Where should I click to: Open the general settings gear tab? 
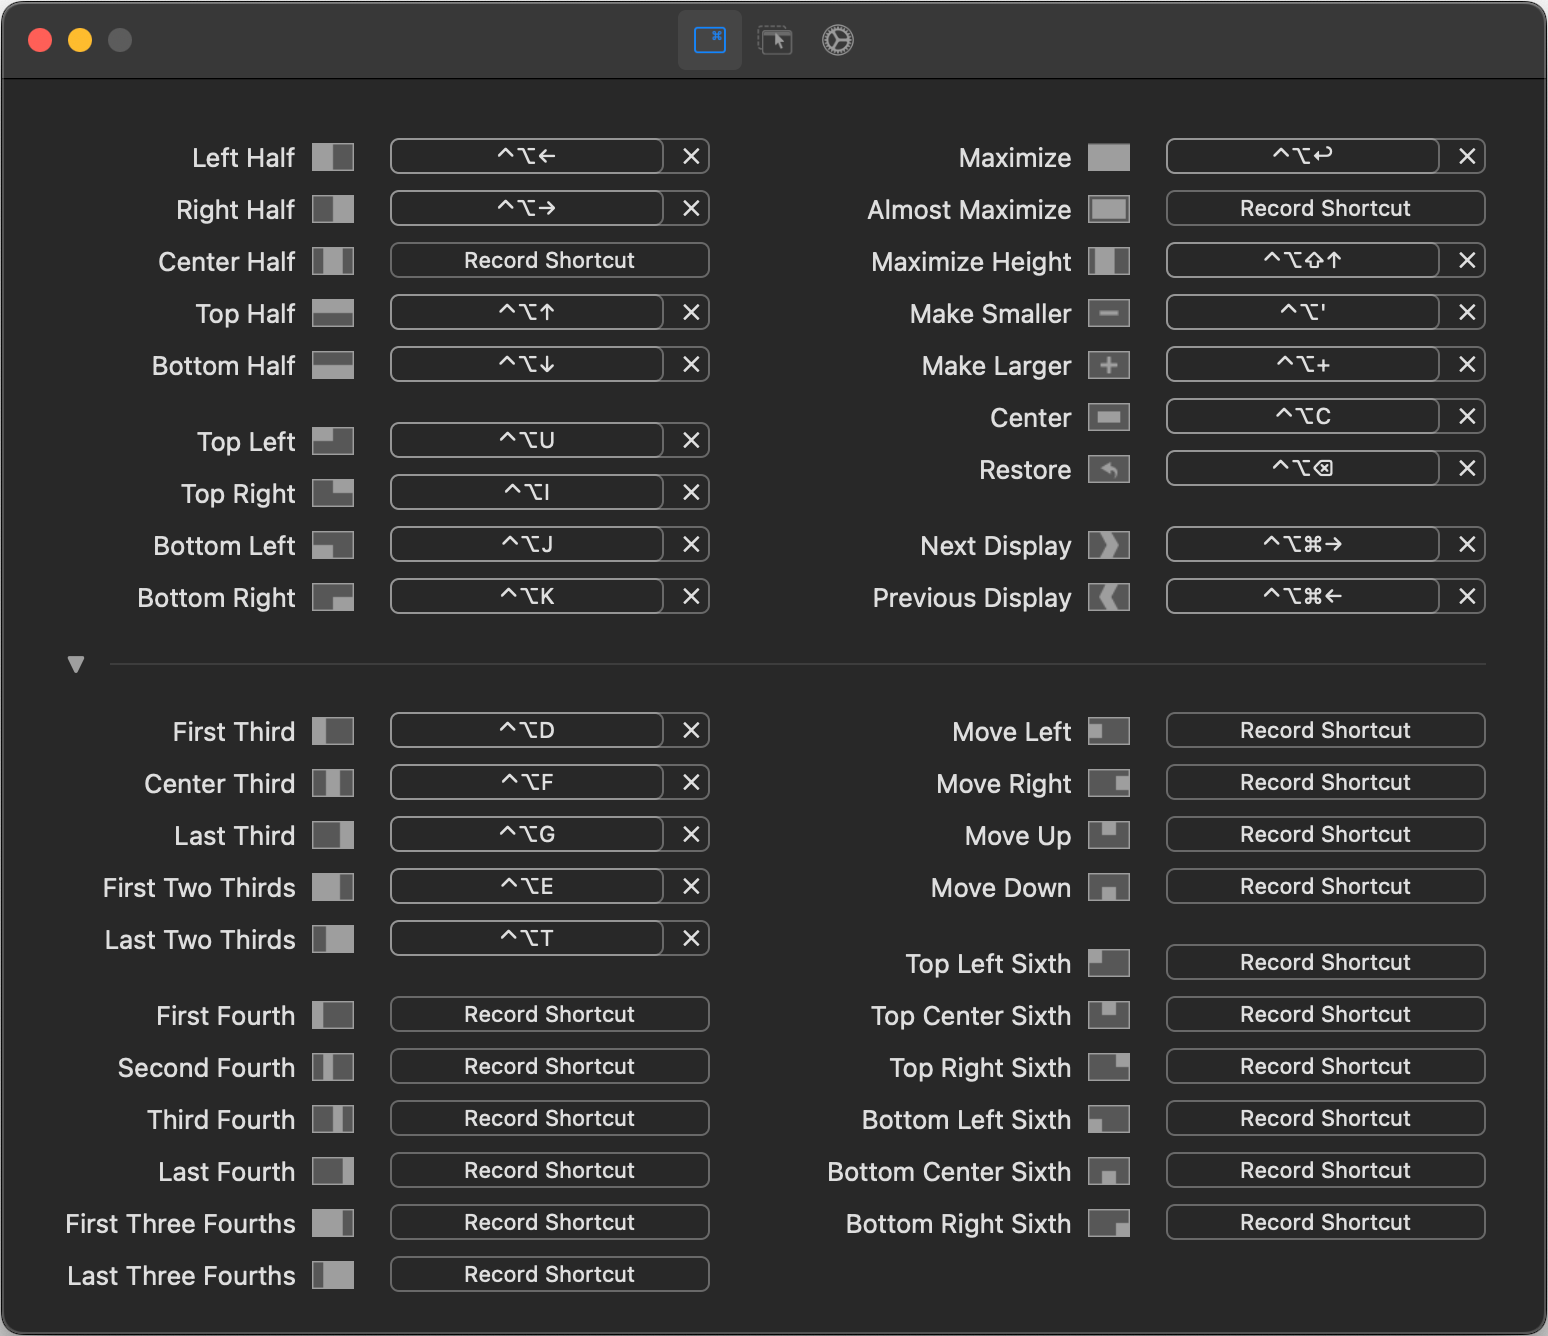coord(838,40)
